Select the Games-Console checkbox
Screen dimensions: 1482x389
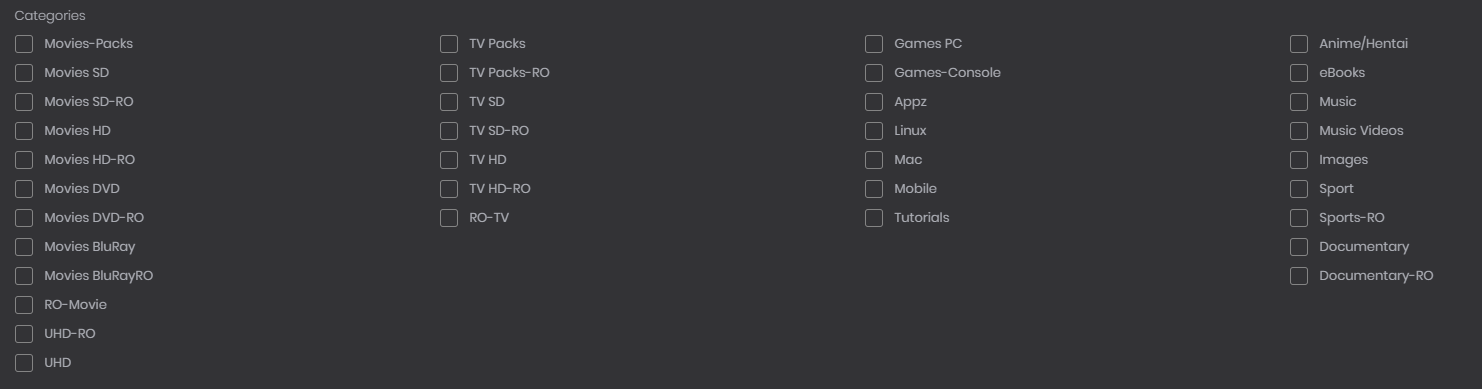(x=874, y=73)
